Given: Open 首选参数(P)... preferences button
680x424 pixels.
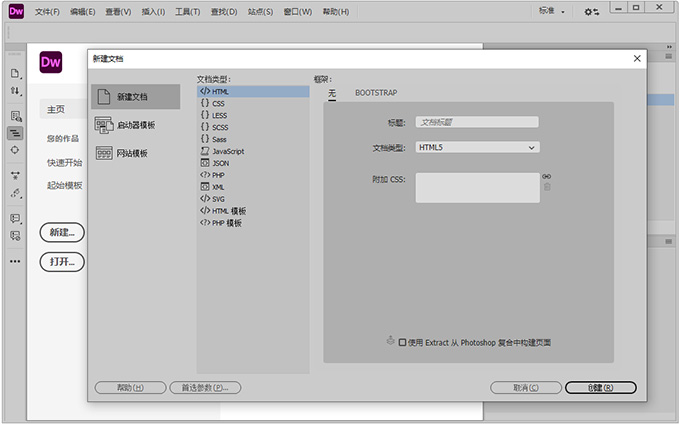Looking at the screenshot, I should point(205,387).
